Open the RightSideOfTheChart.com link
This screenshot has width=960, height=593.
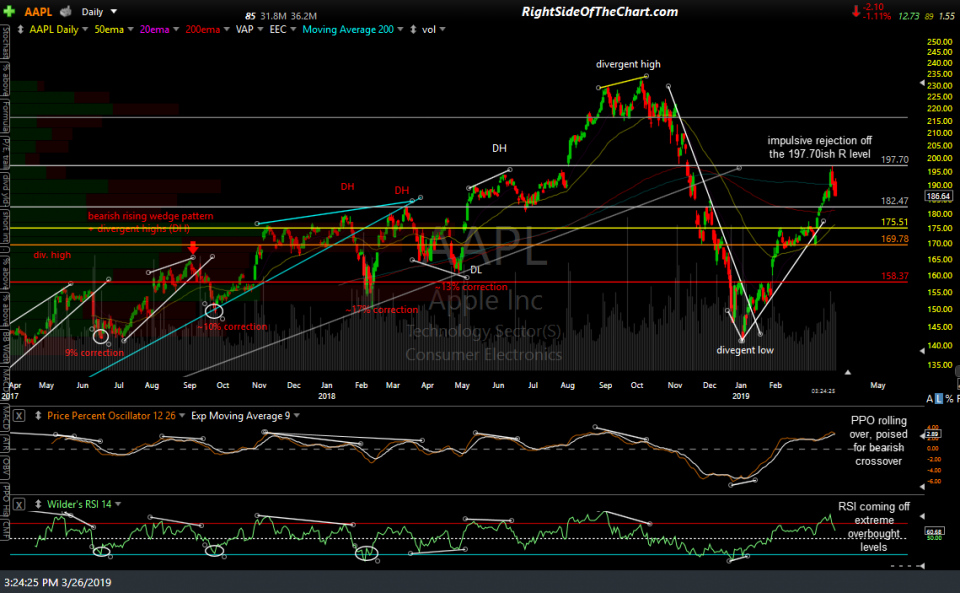click(x=601, y=10)
